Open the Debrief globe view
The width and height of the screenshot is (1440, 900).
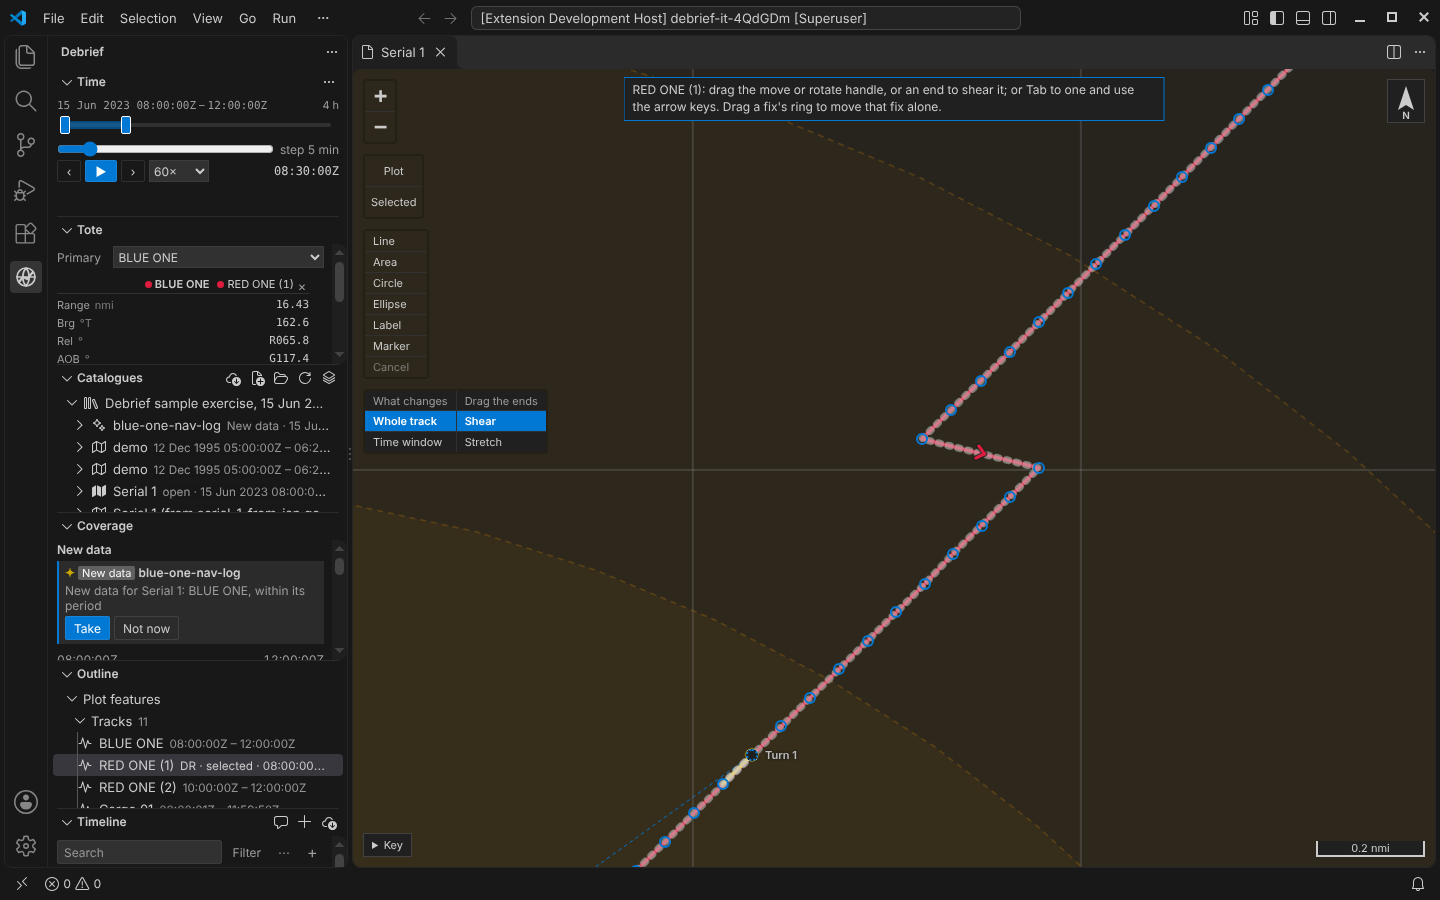[26, 277]
